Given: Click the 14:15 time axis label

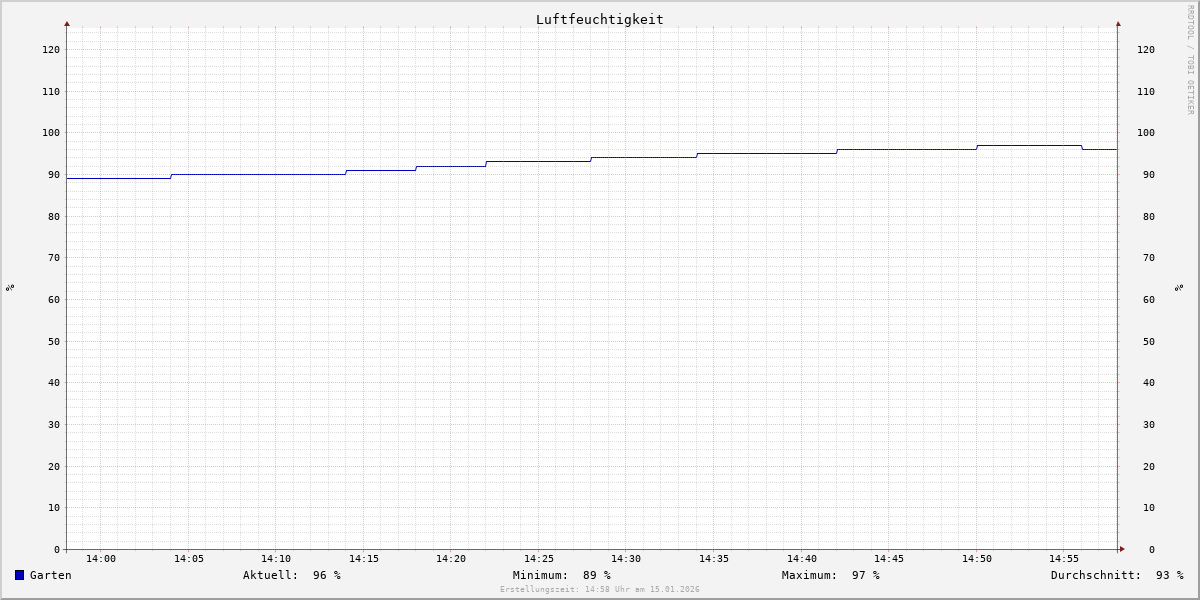Looking at the screenshot, I should click(x=363, y=559).
